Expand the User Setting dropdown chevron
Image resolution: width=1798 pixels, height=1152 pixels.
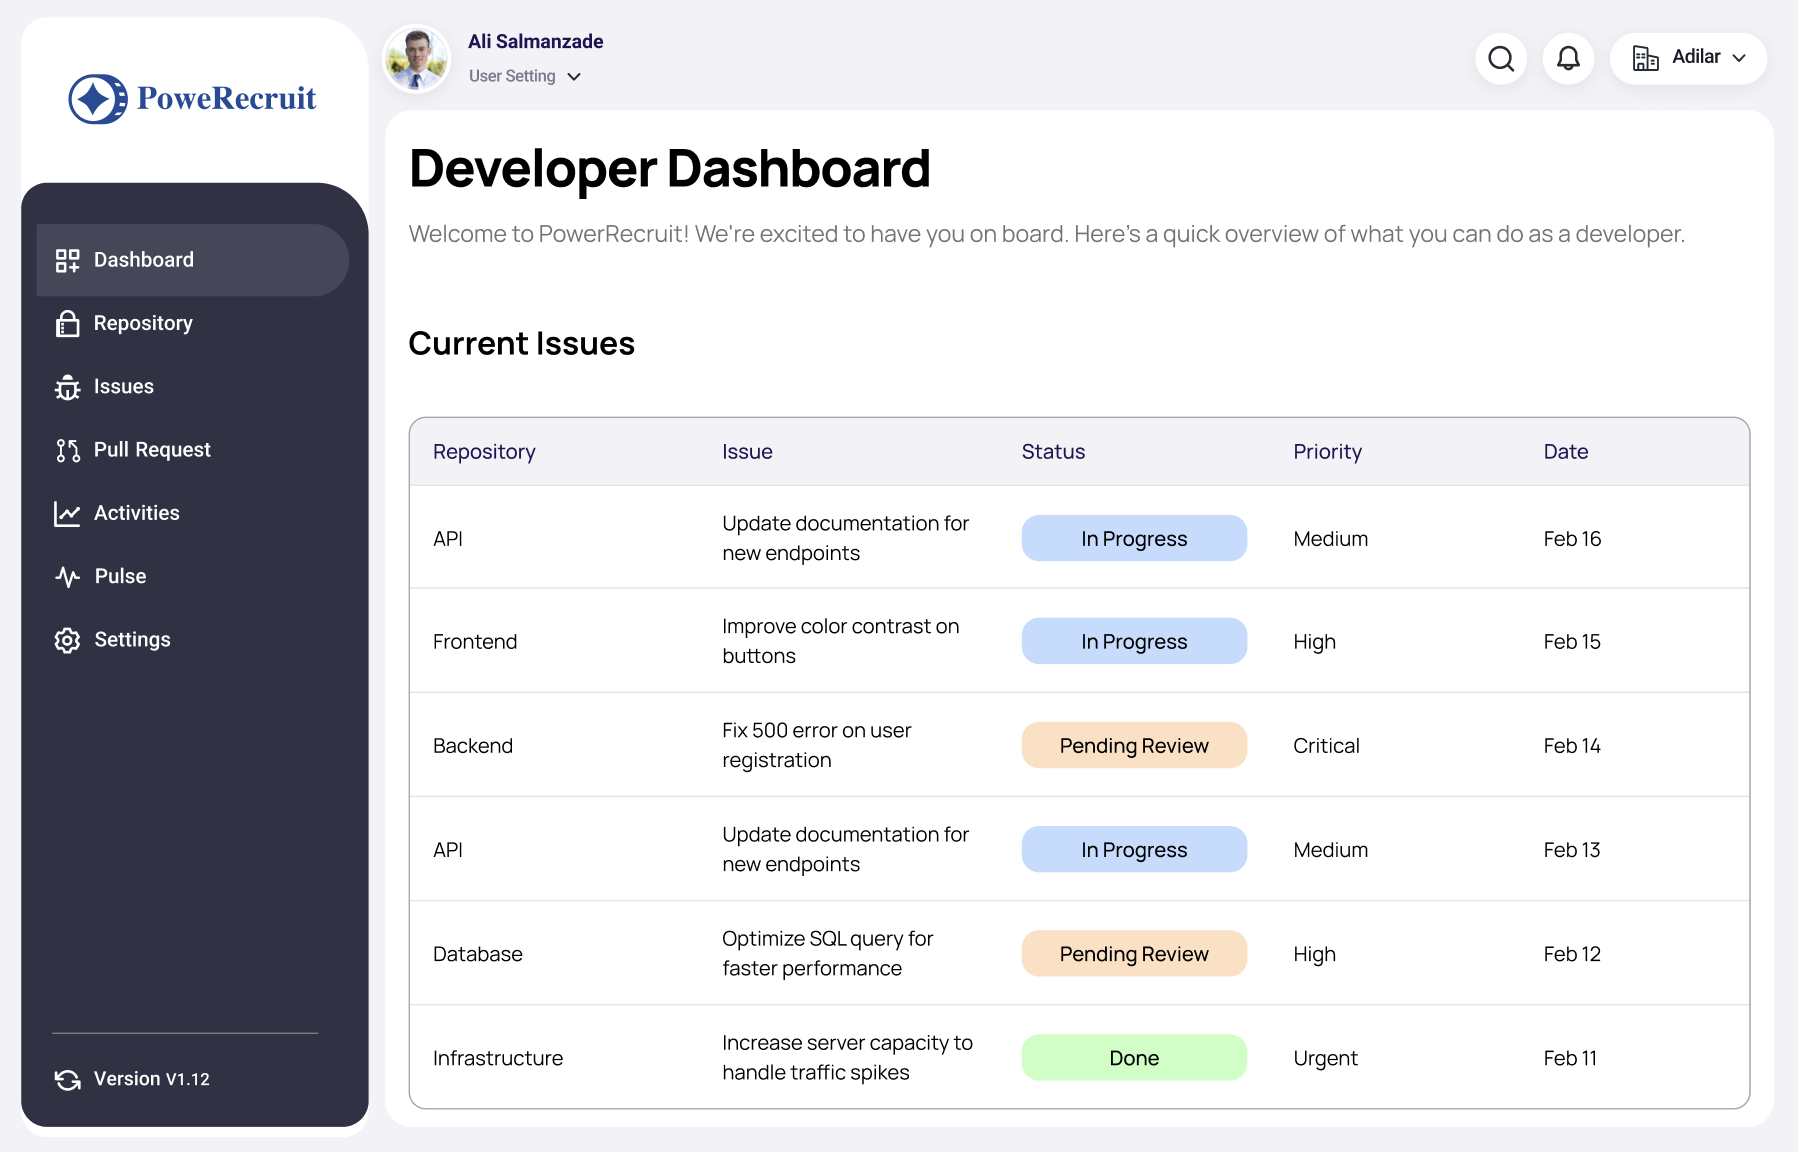[x=574, y=77]
